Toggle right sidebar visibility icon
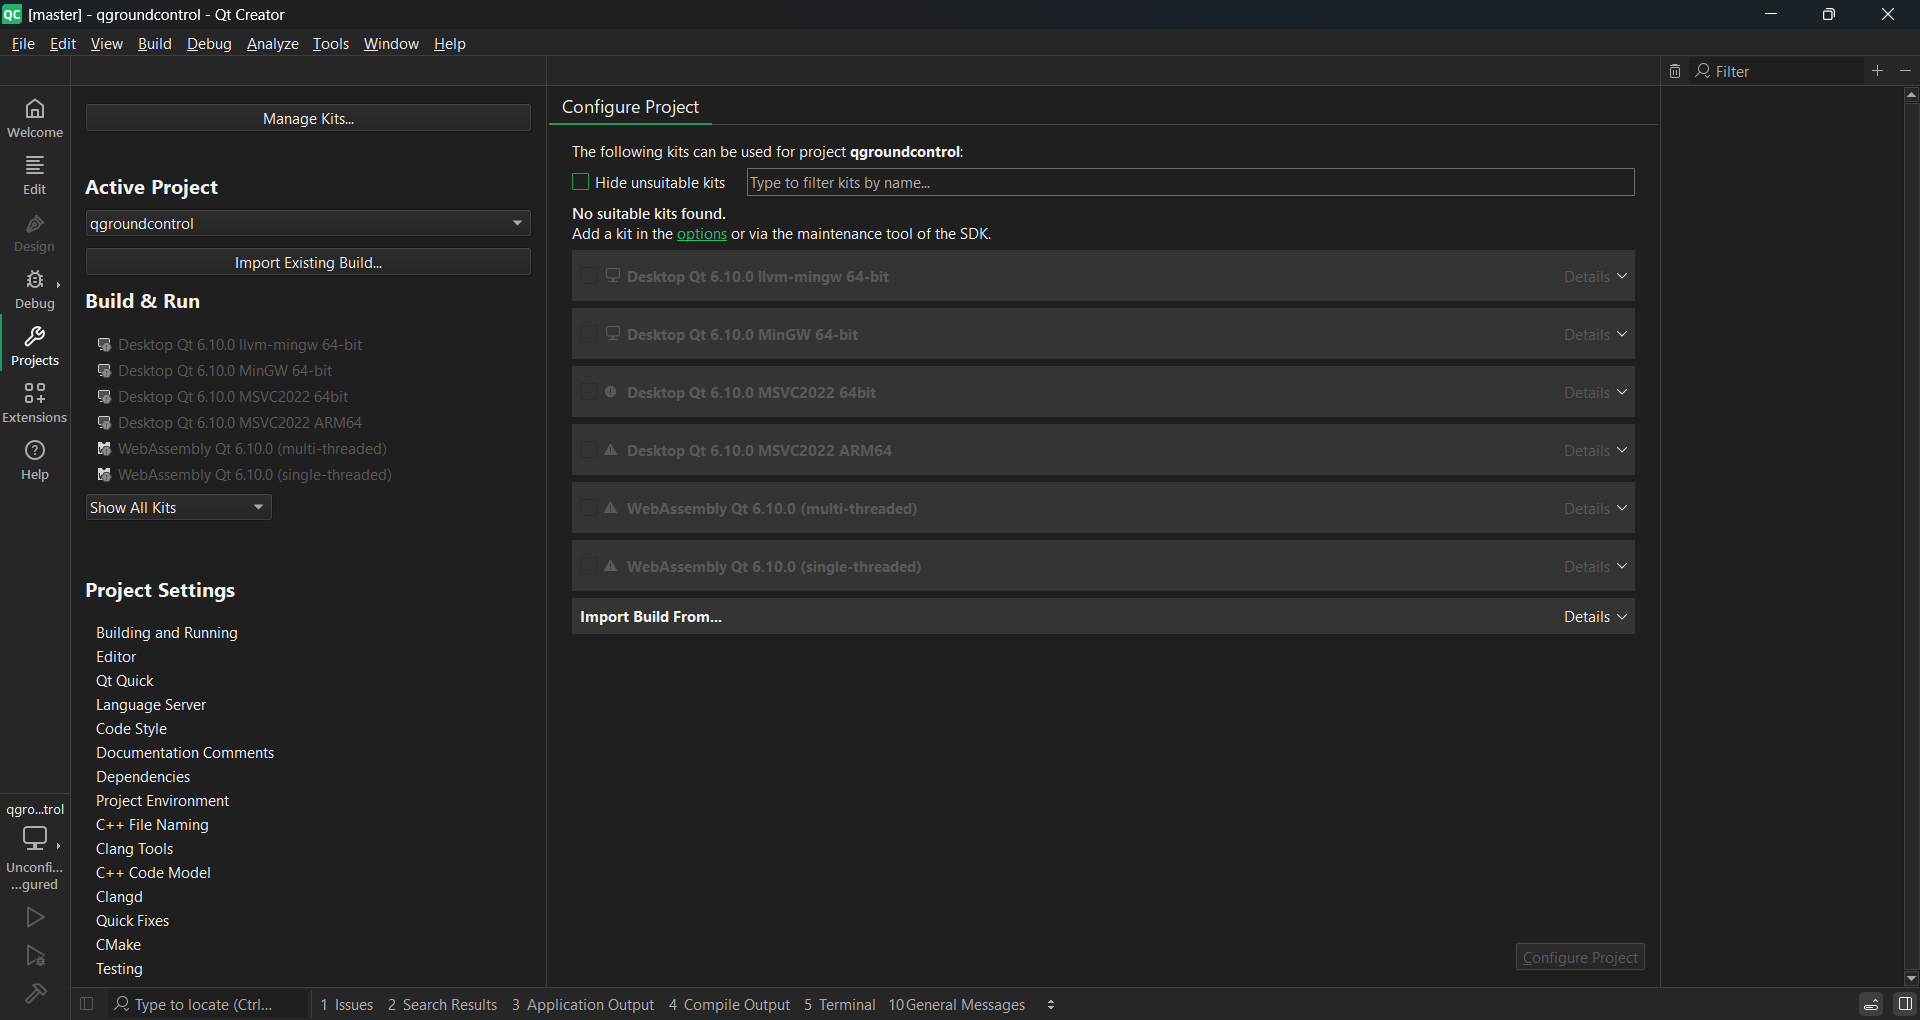This screenshot has height=1020, width=1920. (x=1905, y=1005)
